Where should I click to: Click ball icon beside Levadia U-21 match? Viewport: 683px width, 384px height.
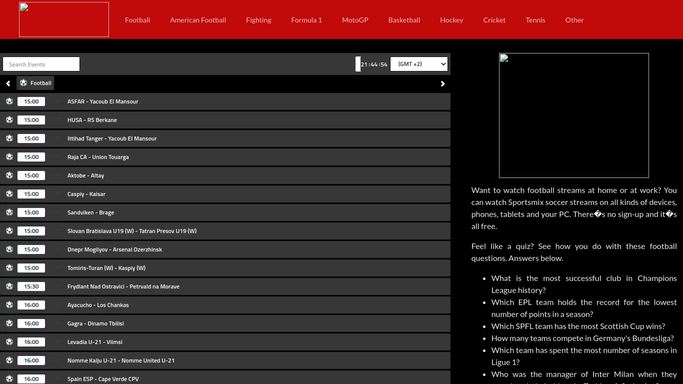pos(10,342)
